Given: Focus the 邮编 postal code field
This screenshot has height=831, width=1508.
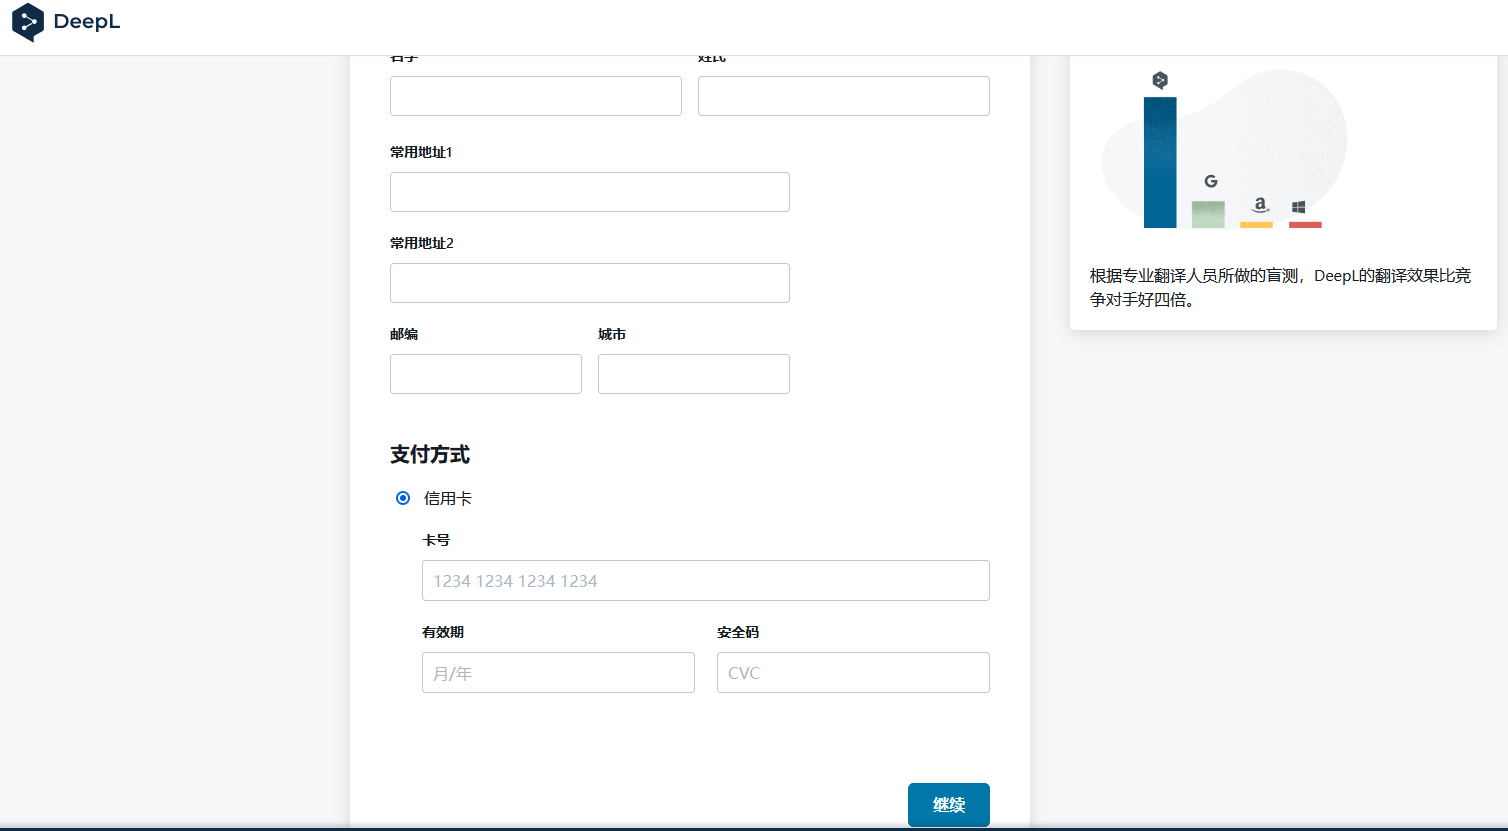Looking at the screenshot, I should [485, 374].
